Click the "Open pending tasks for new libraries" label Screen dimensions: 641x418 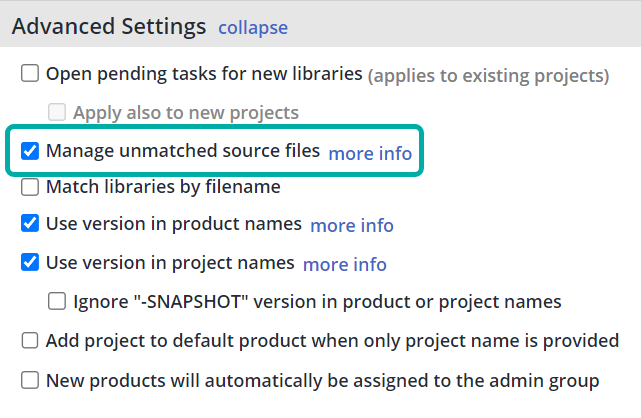click(203, 73)
